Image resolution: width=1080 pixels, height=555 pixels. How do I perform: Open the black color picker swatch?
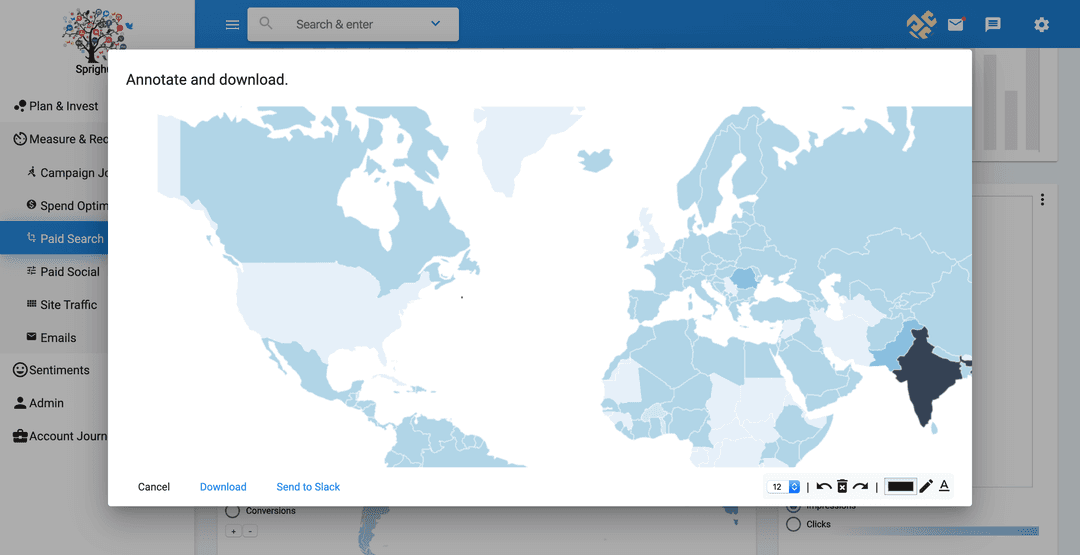pyautogui.click(x=900, y=487)
